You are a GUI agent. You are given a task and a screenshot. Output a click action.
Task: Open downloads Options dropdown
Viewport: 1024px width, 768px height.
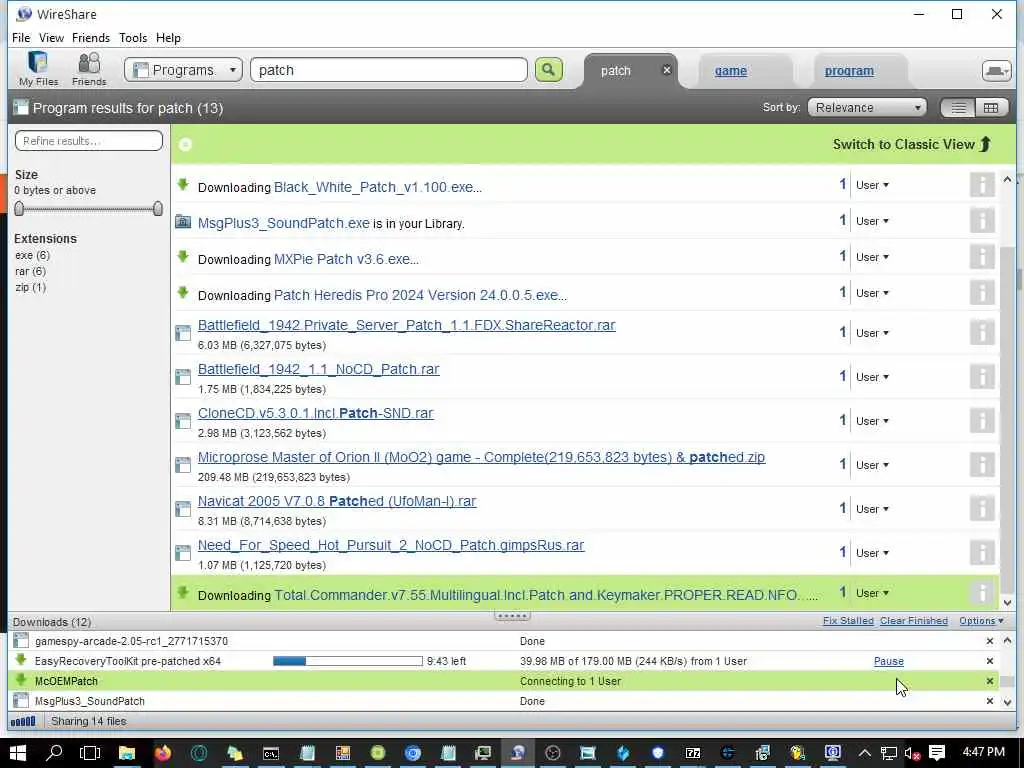point(981,621)
